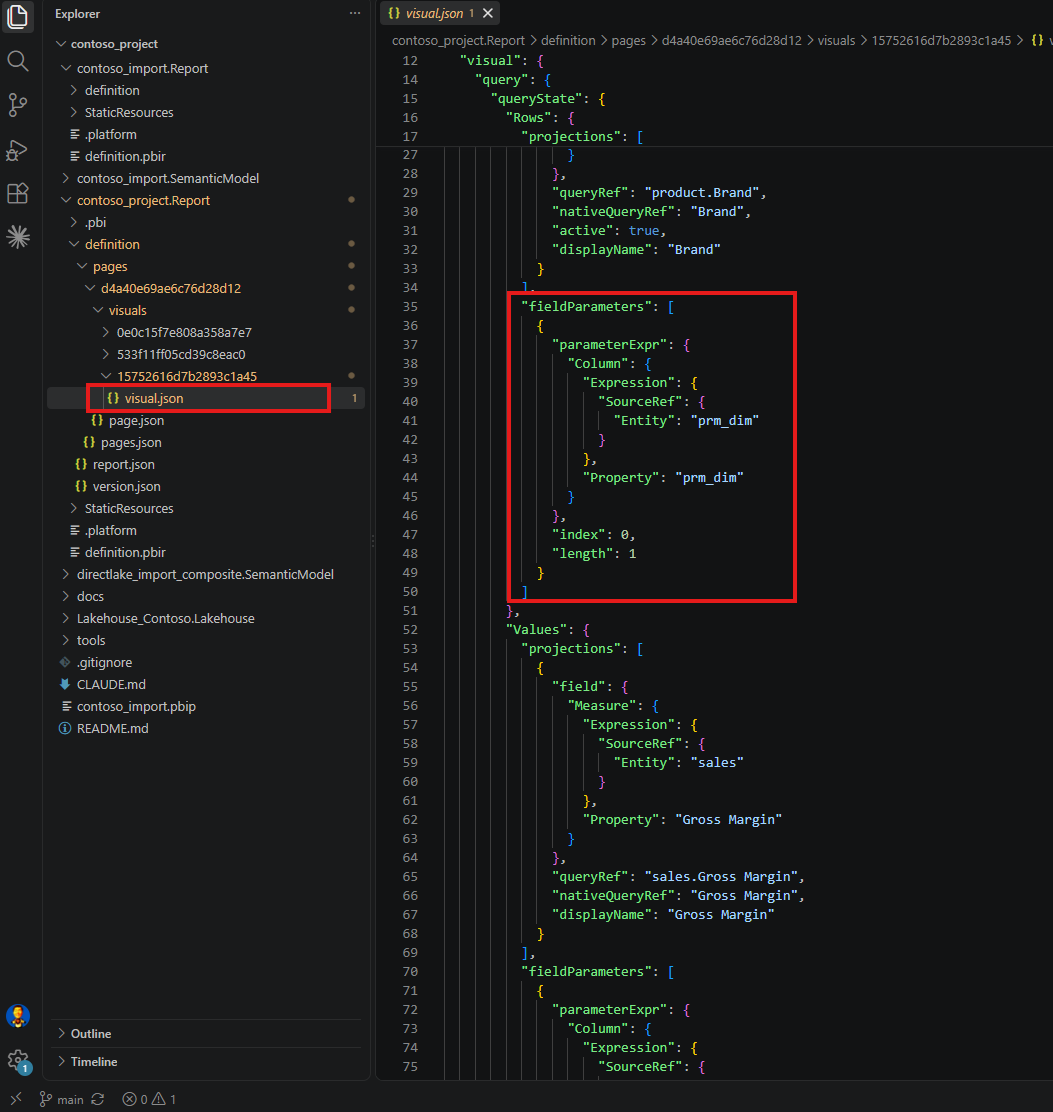Click the definition breadcrumb

click(x=568, y=40)
